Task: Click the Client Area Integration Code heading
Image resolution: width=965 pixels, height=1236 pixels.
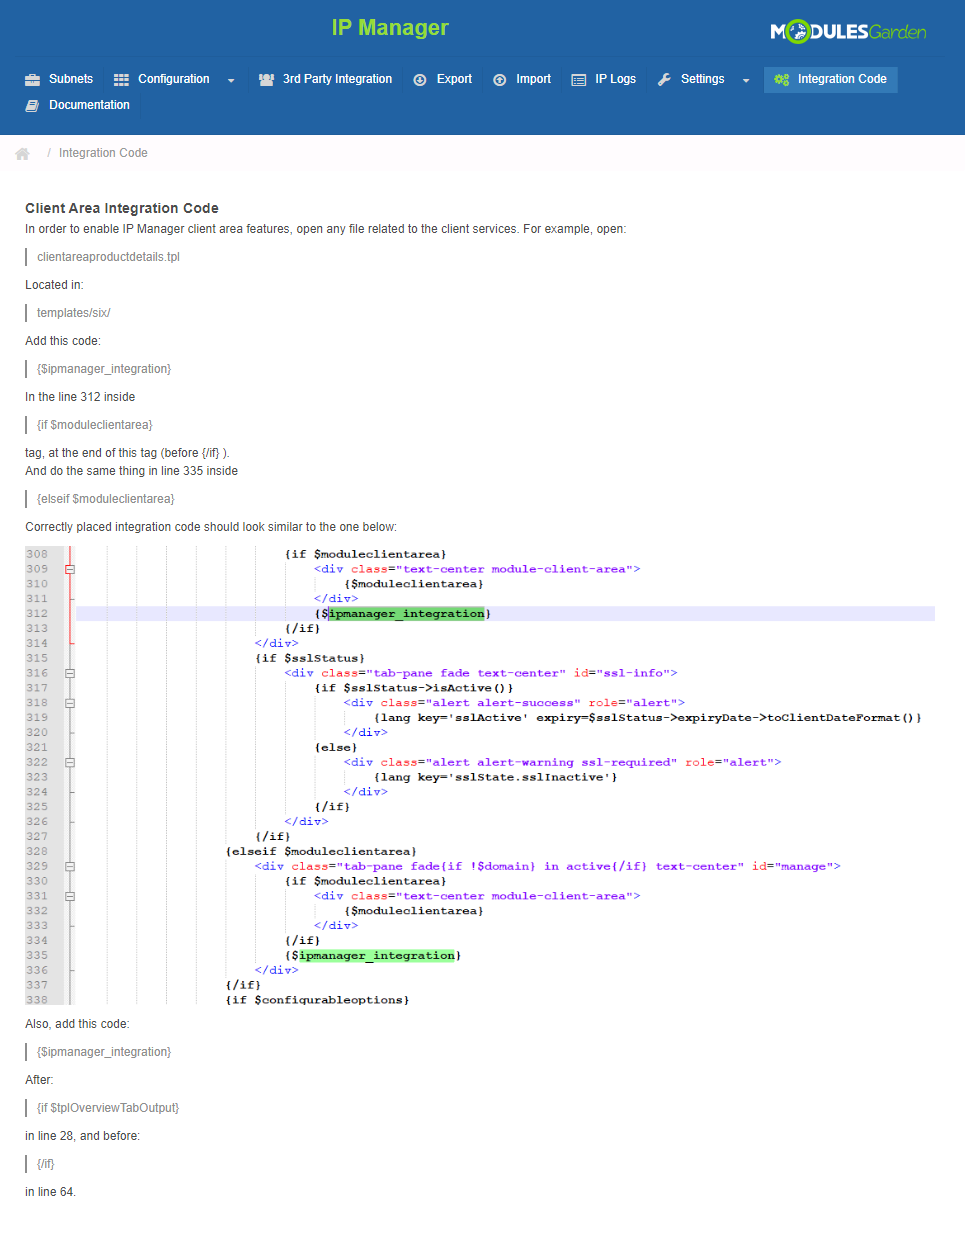Action: [122, 208]
